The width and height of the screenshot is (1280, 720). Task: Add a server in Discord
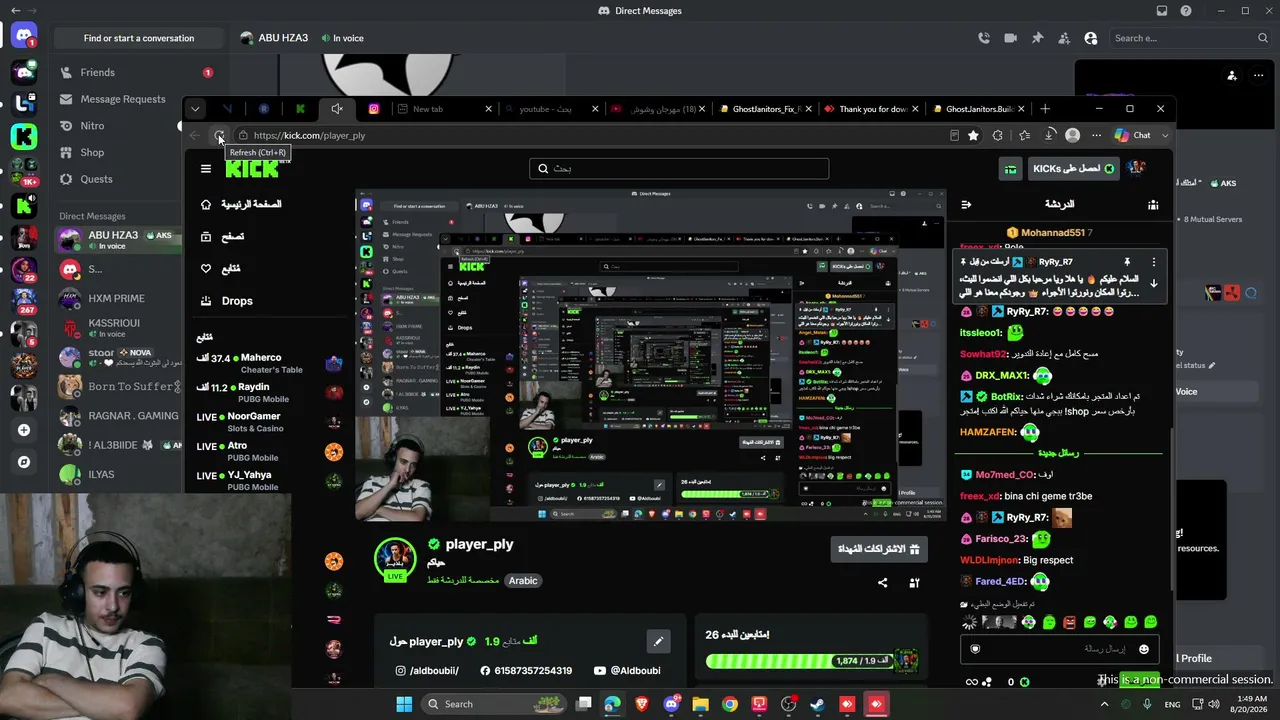24,430
